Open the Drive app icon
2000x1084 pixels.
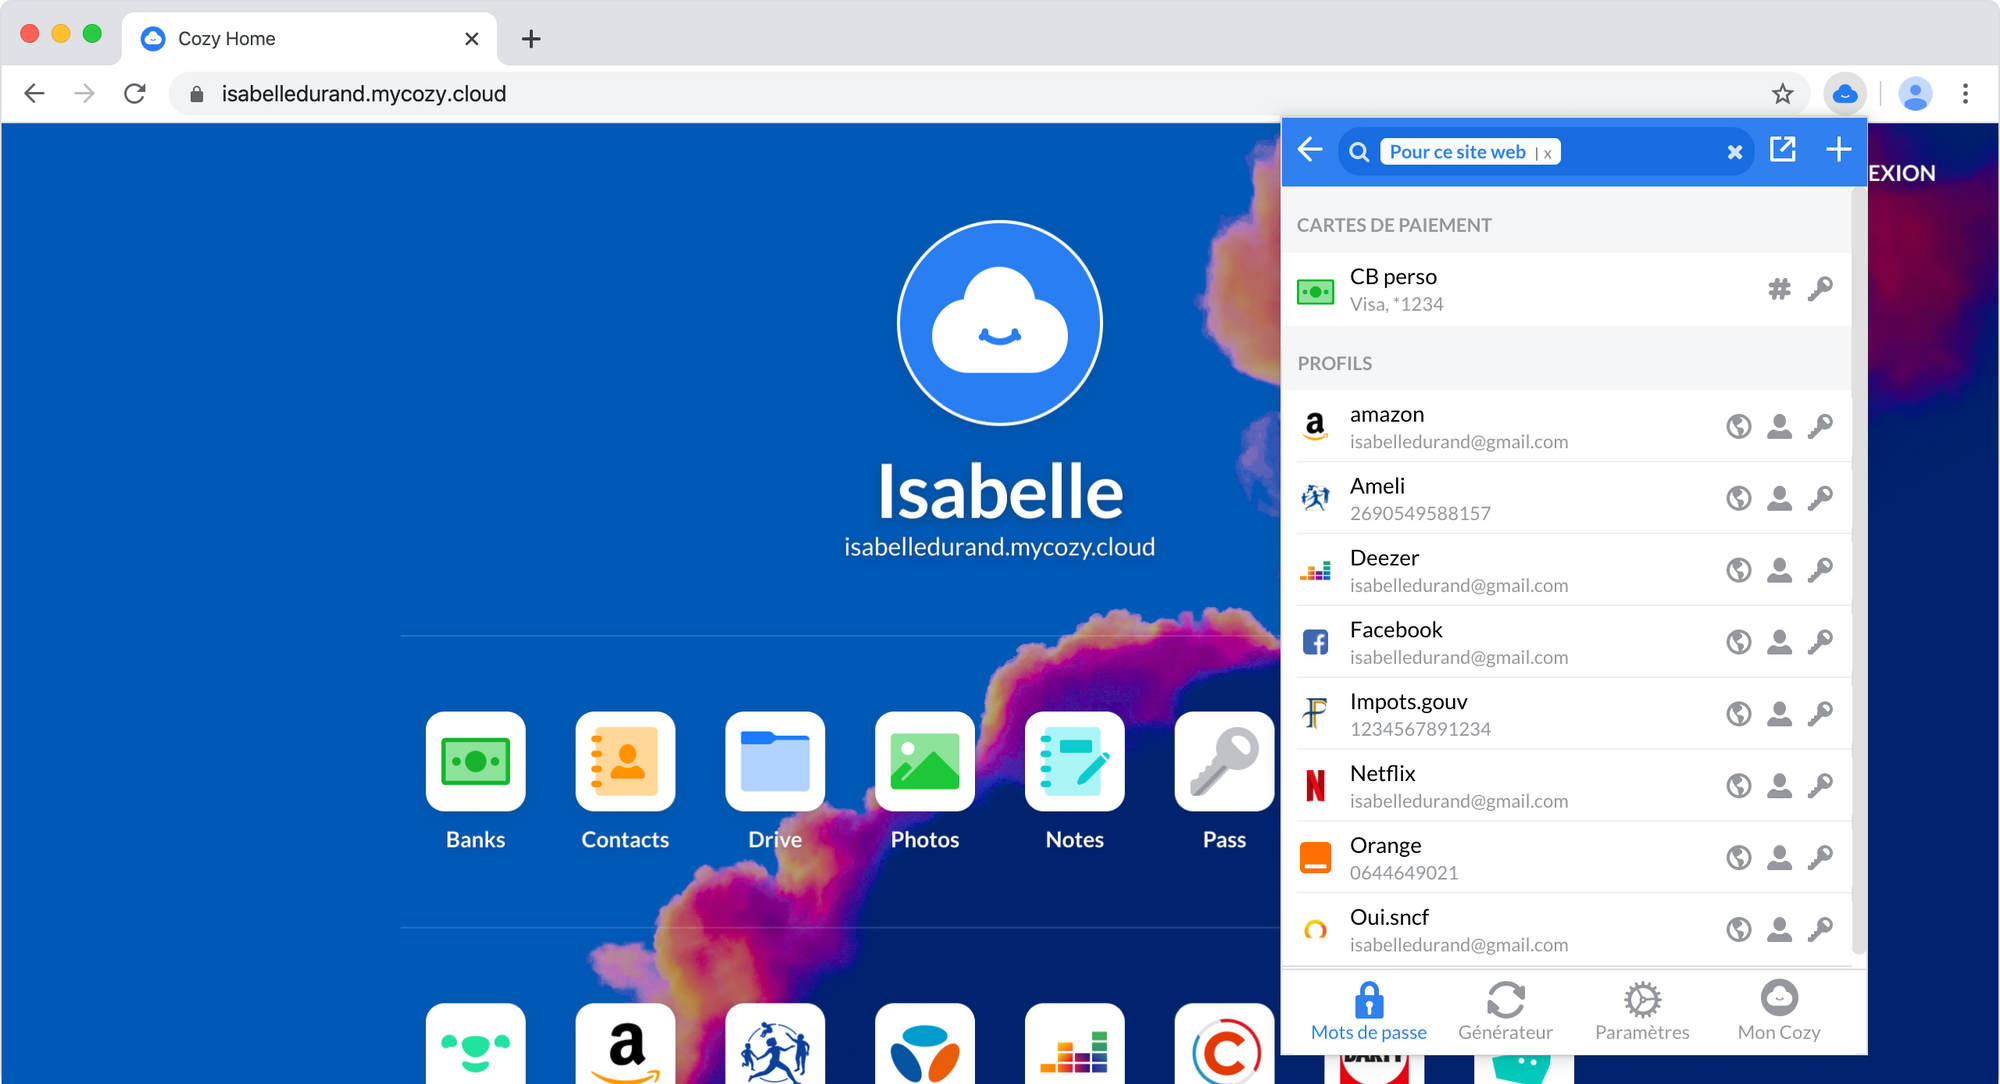pos(775,761)
